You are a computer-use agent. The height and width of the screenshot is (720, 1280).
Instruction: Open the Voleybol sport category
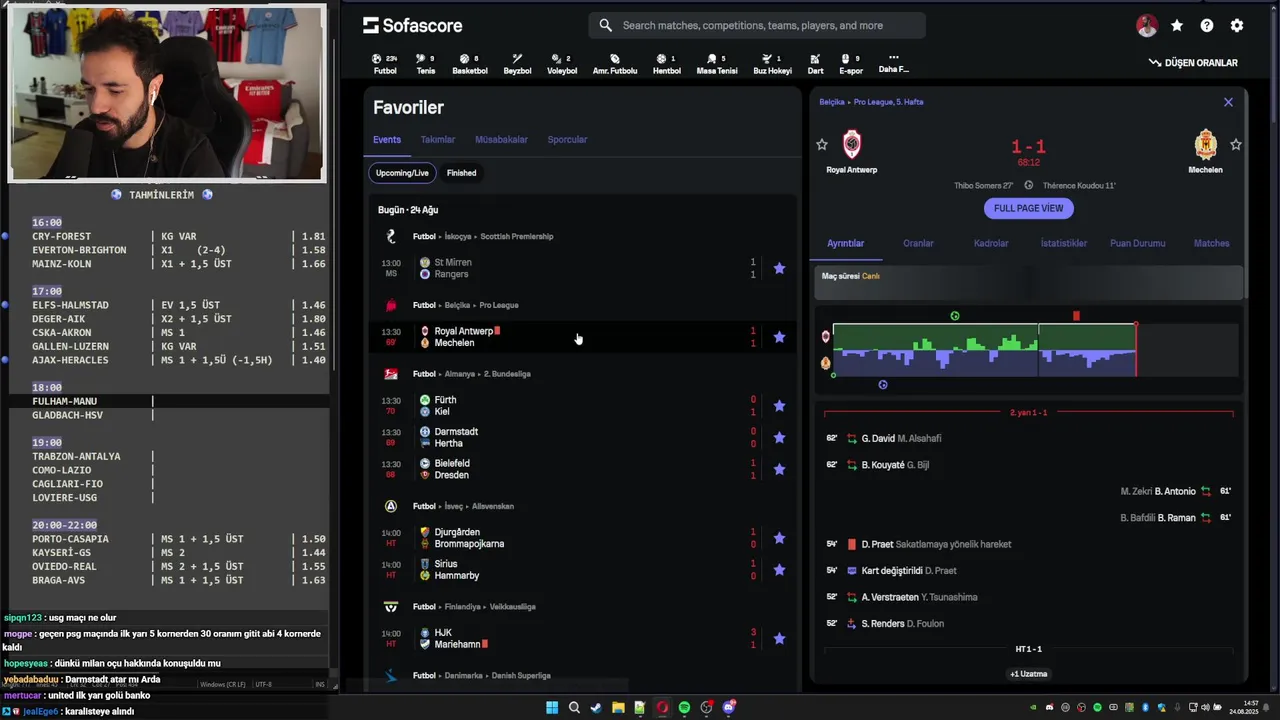point(562,64)
